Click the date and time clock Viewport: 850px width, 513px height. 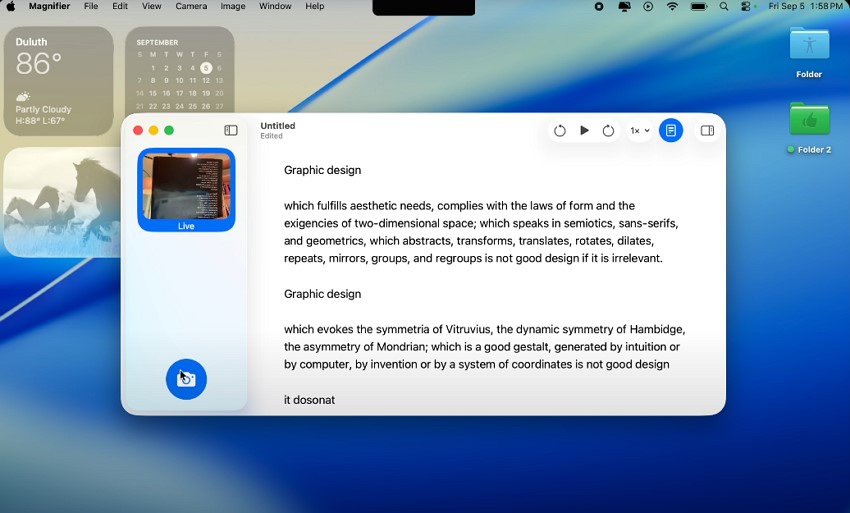(x=806, y=7)
